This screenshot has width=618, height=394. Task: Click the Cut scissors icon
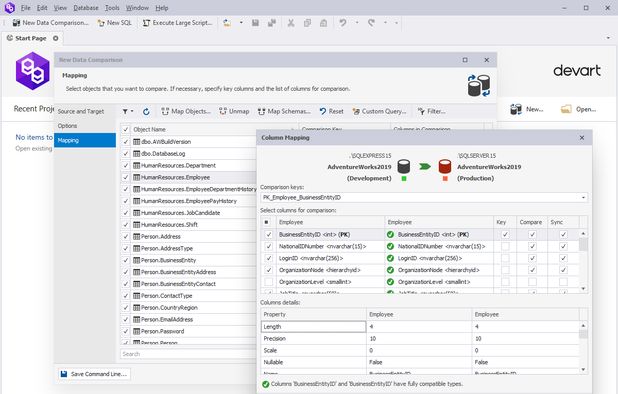pyautogui.click(x=291, y=23)
